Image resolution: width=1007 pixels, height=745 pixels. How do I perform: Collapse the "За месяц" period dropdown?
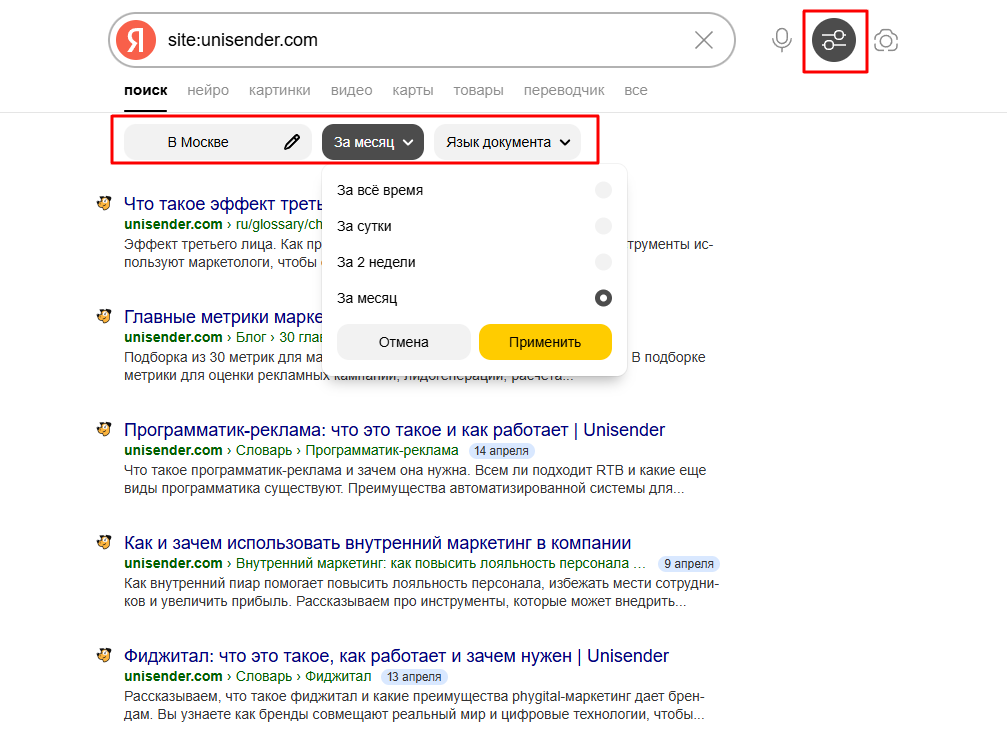[372, 142]
